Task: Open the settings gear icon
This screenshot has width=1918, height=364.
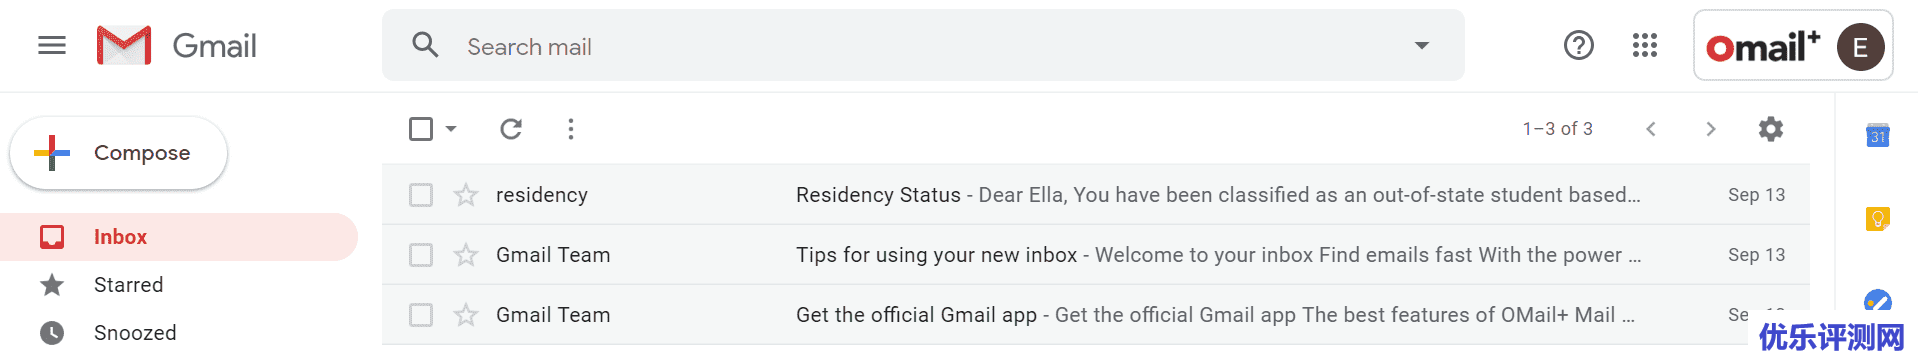Action: pos(1771,129)
